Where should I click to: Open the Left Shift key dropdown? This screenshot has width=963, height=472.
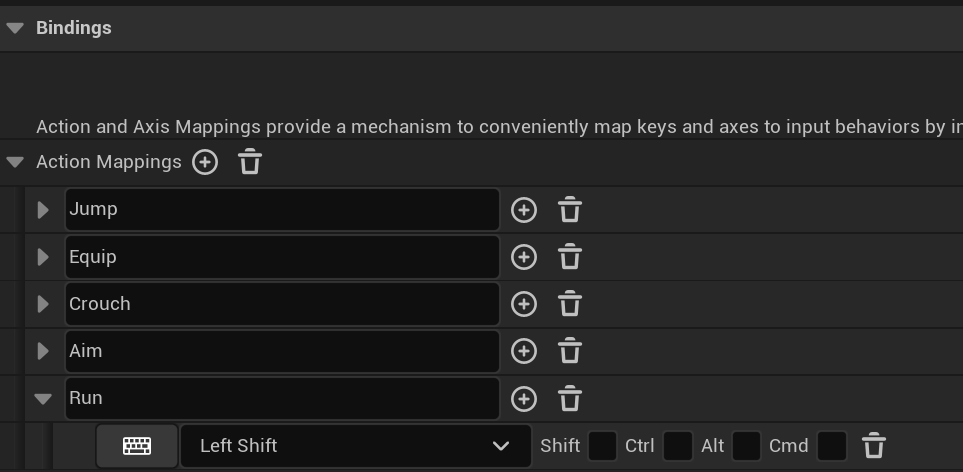(x=355, y=446)
